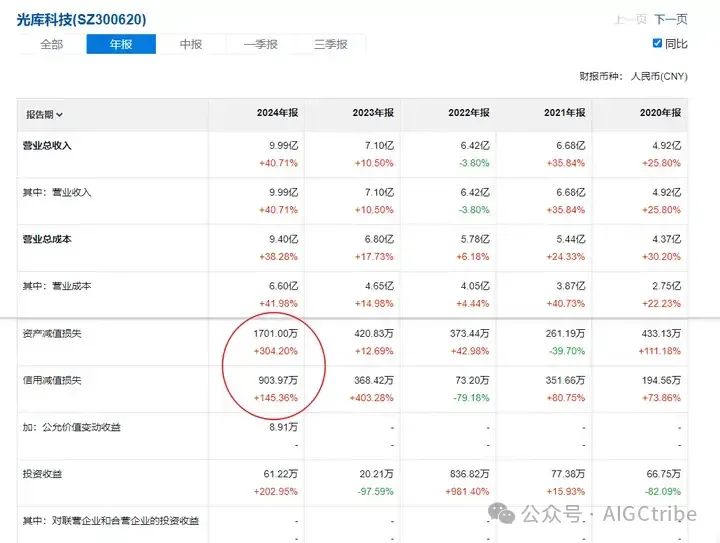
Task: Click the 1701.00万 asset impairment value
Action: [276, 334]
